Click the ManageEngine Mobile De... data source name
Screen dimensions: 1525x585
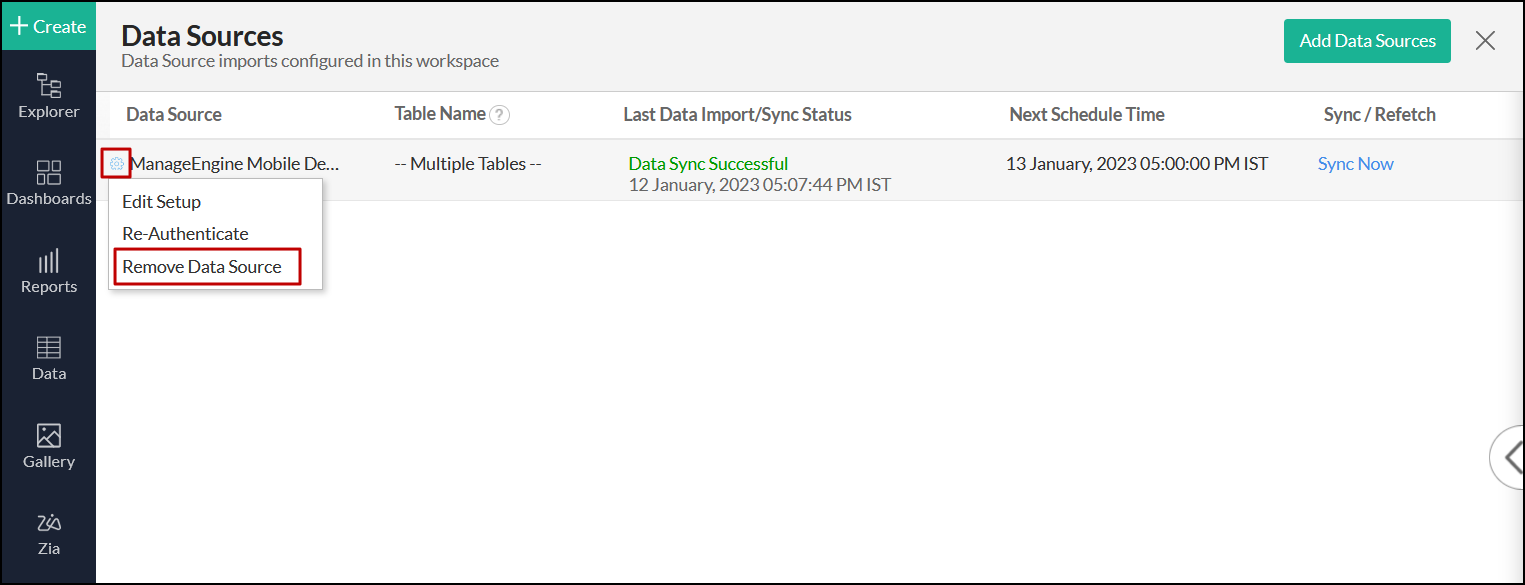[x=235, y=164]
